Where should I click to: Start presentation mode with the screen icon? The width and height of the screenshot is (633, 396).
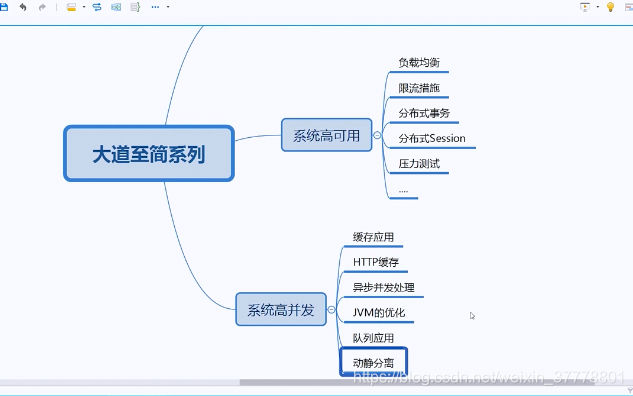[x=585, y=7]
